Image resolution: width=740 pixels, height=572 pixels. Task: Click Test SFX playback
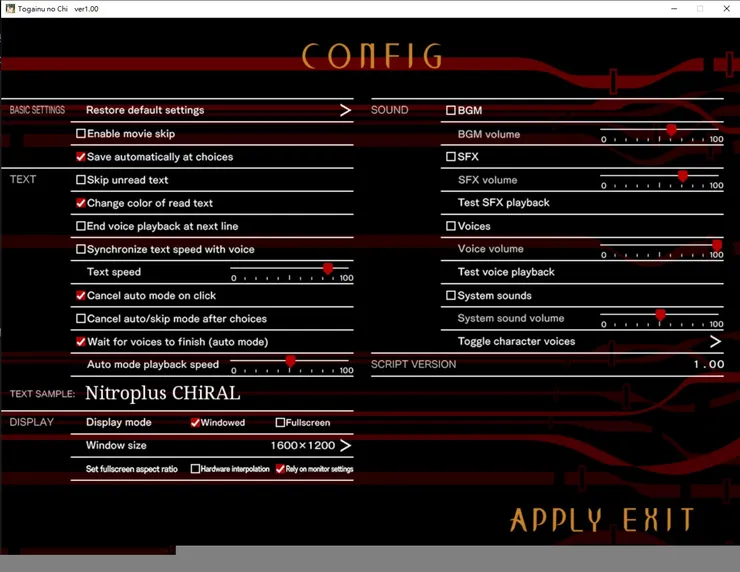tap(504, 203)
